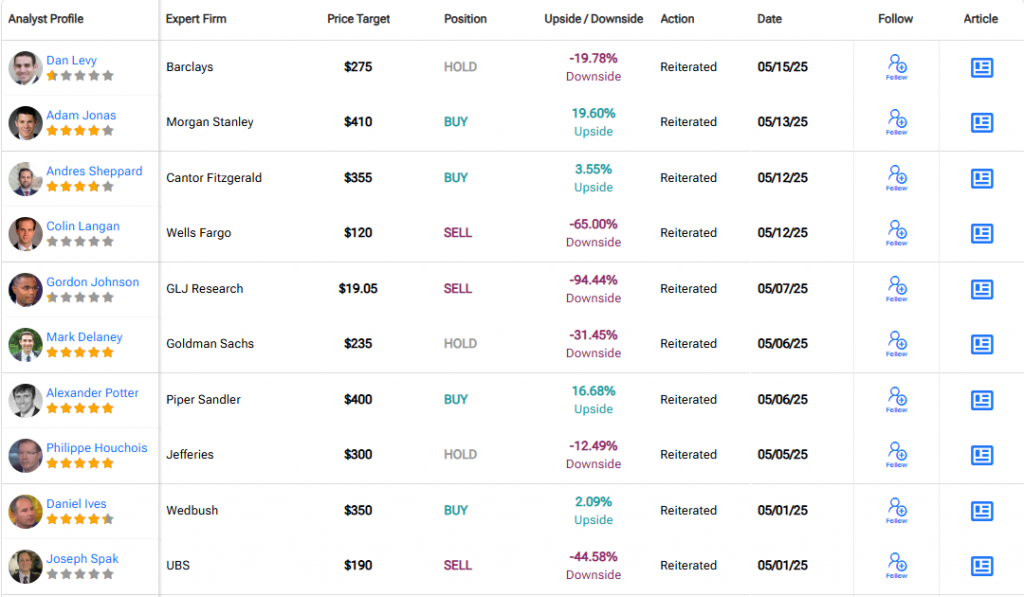Follow analyst Gordon Johnson

(897, 289)
